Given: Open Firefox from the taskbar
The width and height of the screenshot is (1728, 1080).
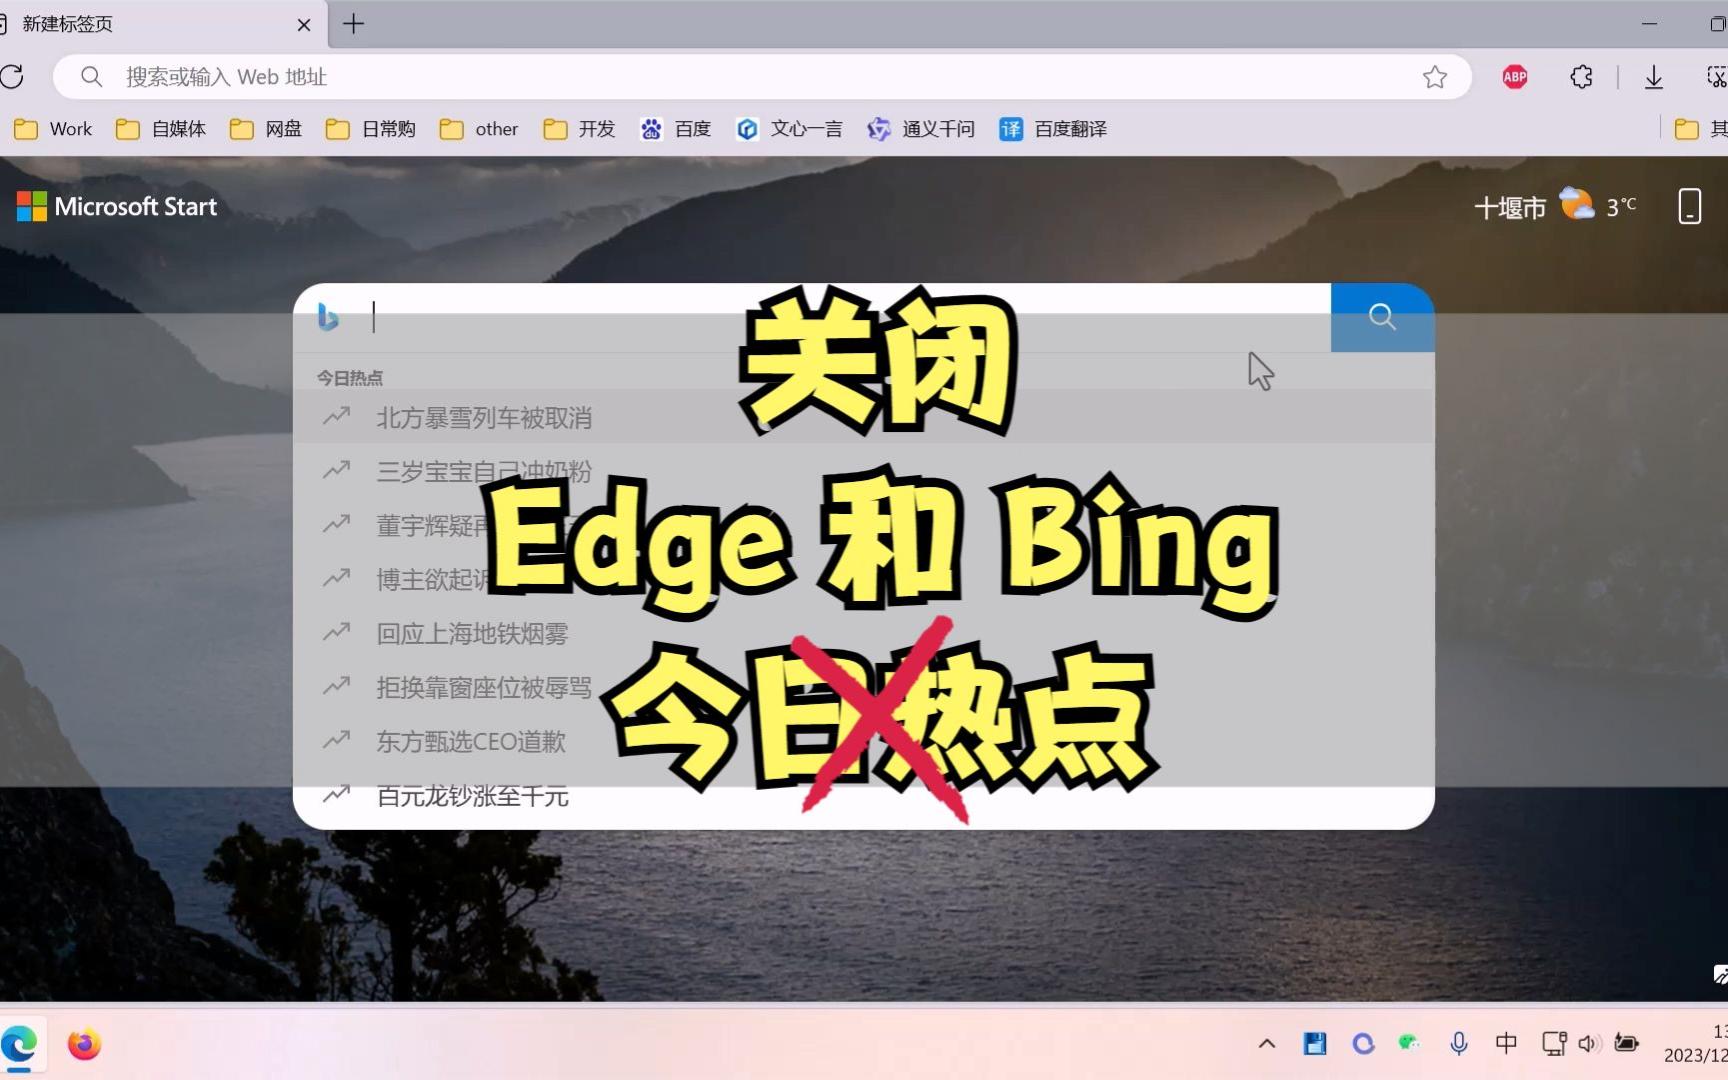Looking at the screenshot, I should tap(84, 1044).
